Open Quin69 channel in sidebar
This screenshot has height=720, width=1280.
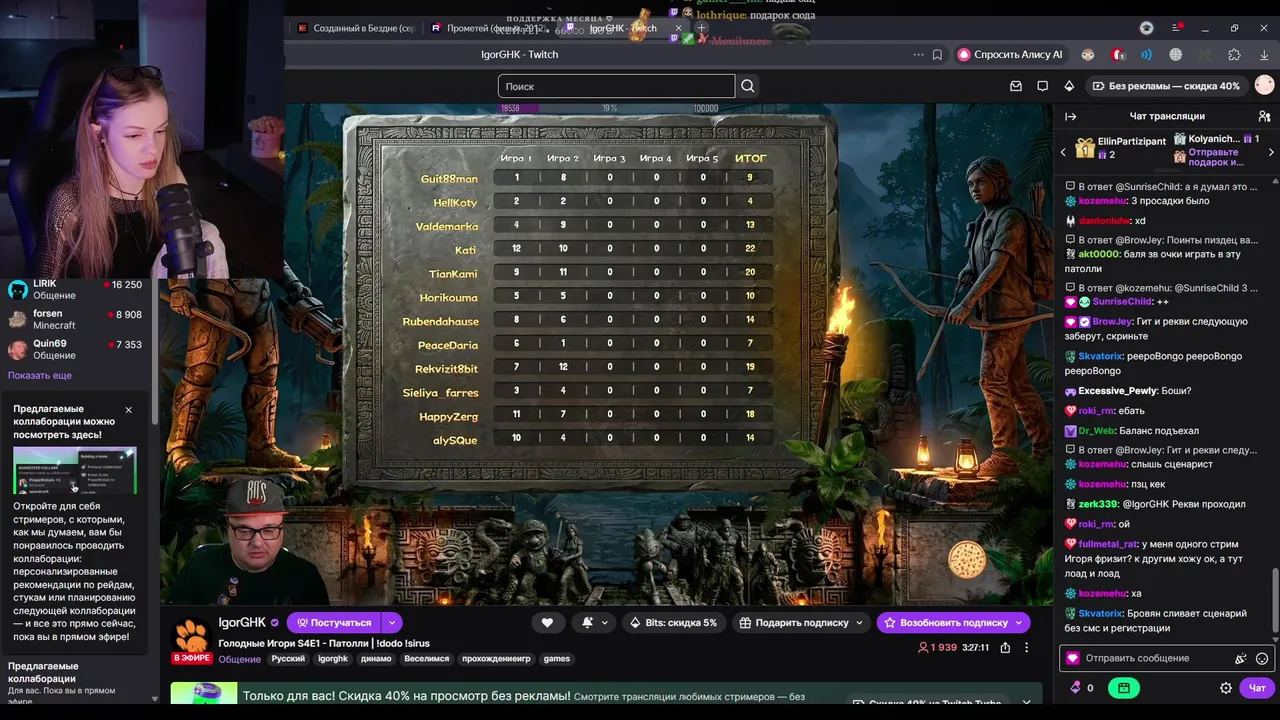[x=76, y=349]
